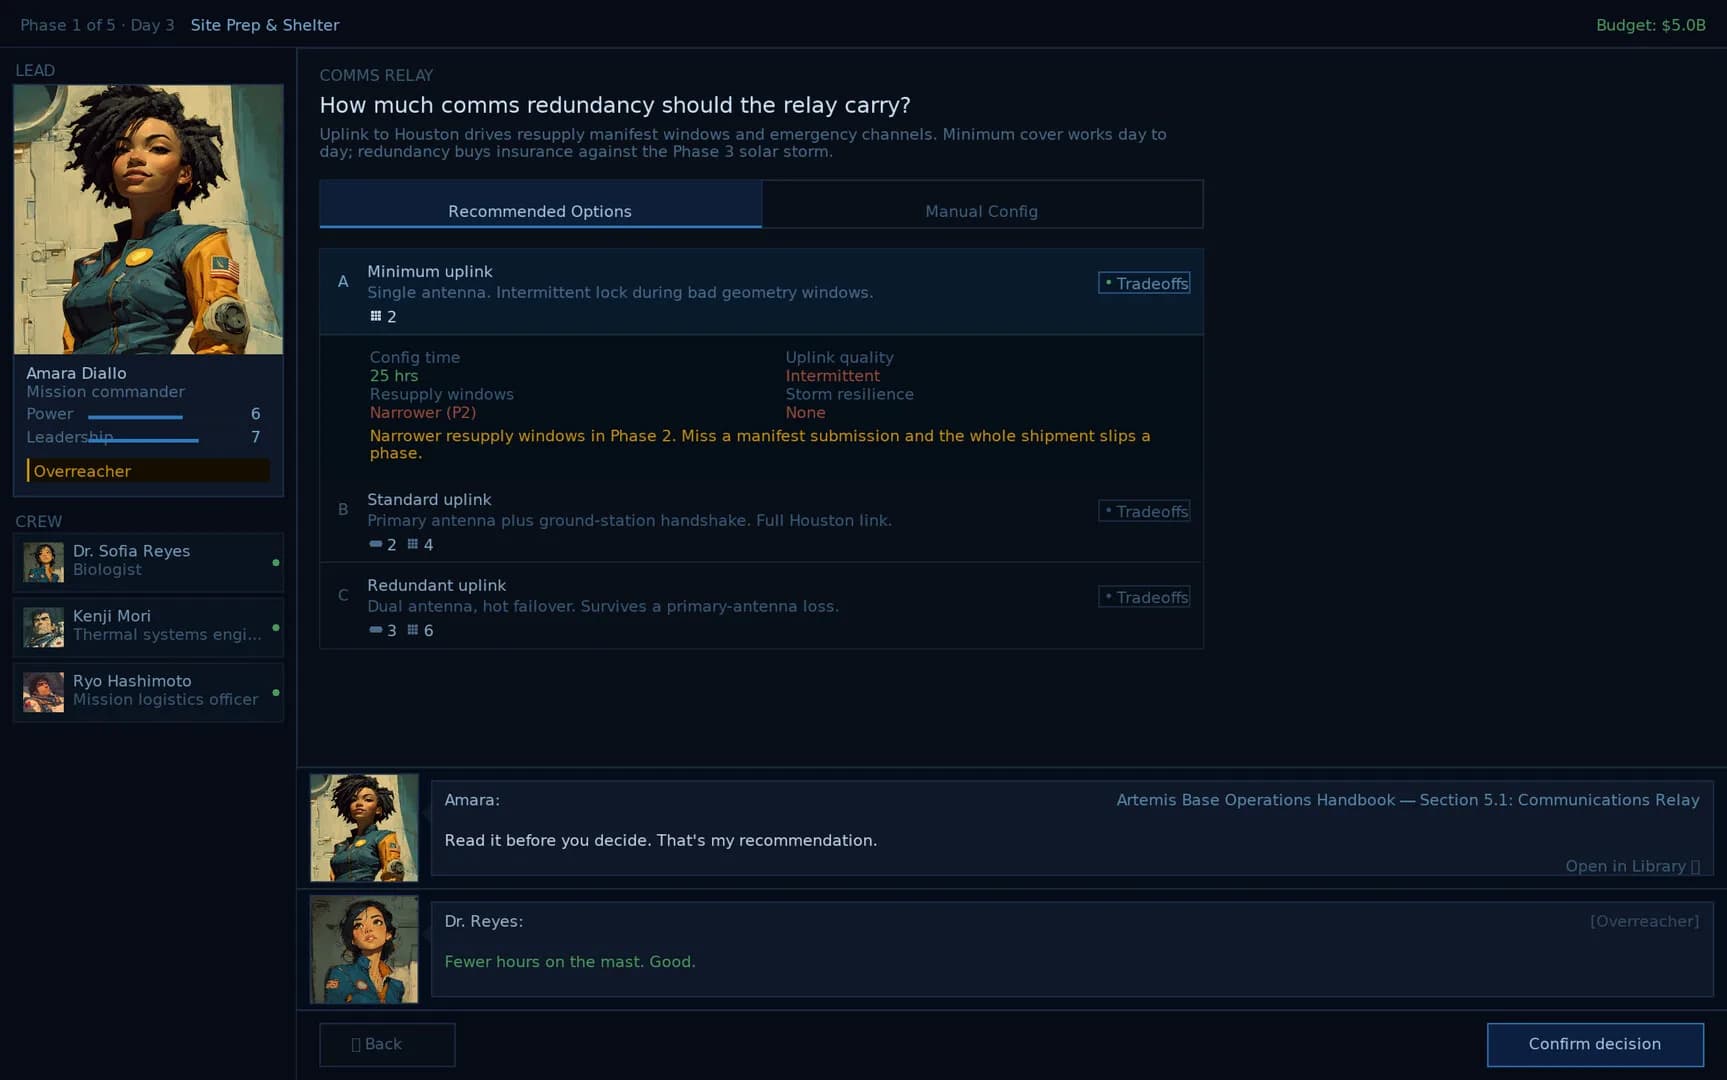1727x1080 pixels.
Task: Click grid cost icon on Minimum uplink
Action: click(376, 316)
